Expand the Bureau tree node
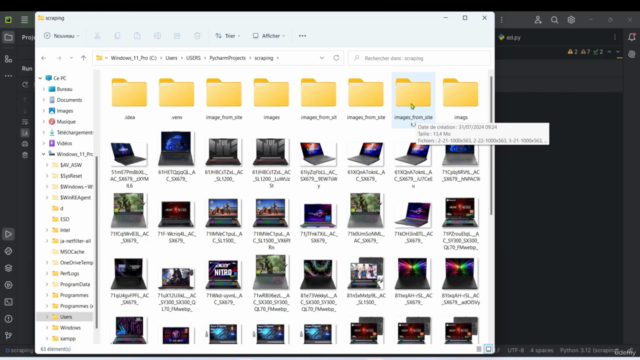Screen dimensions: 640x360 44,89
